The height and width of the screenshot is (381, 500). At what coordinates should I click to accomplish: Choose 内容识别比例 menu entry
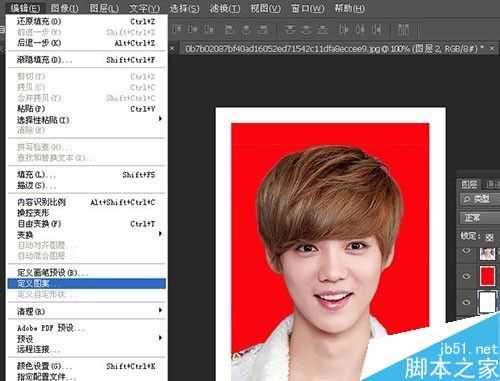[x=87, y=202]
